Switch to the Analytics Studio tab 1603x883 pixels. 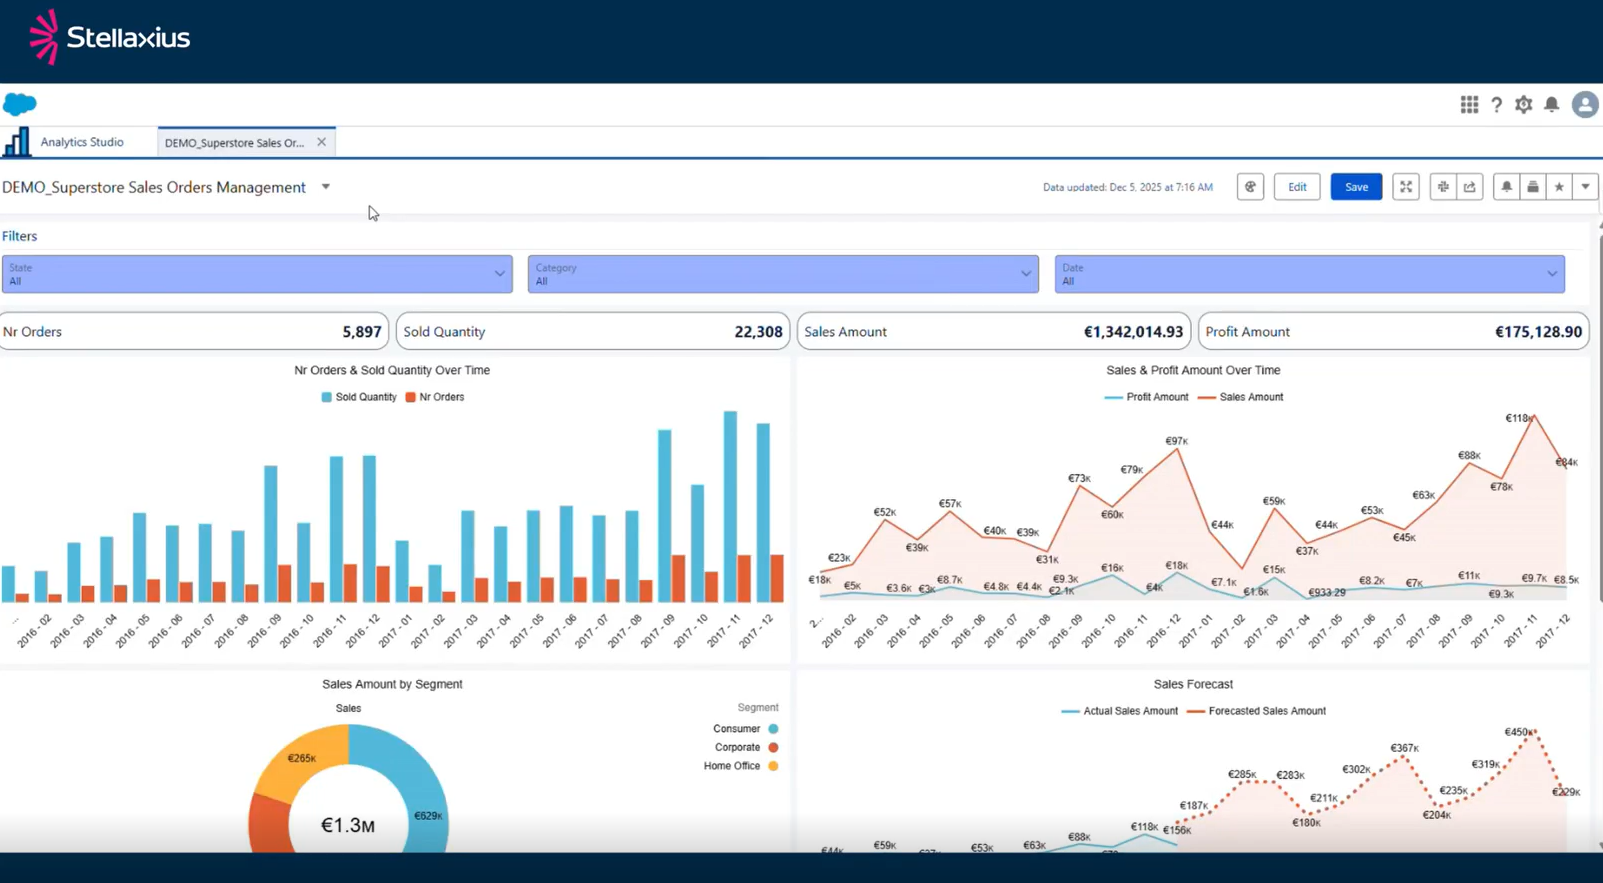(x=81, y=142)
